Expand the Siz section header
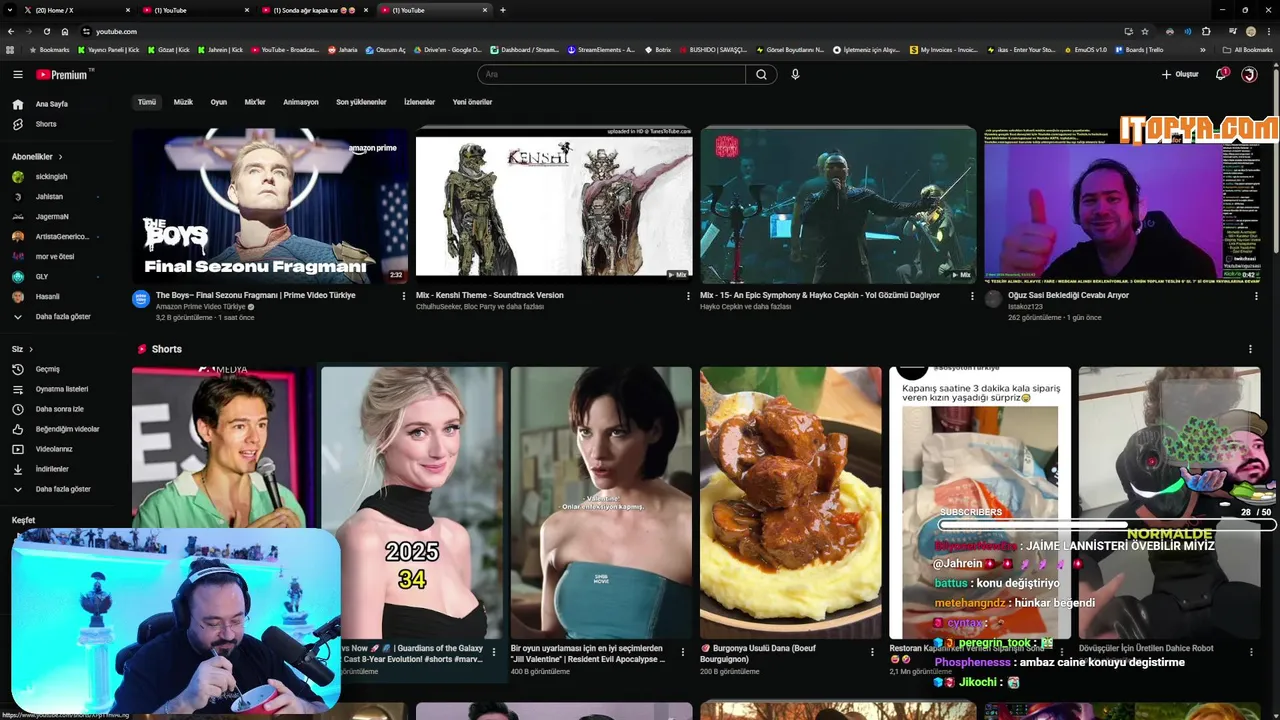1280x720 pixels. click(x=22, y=349)
